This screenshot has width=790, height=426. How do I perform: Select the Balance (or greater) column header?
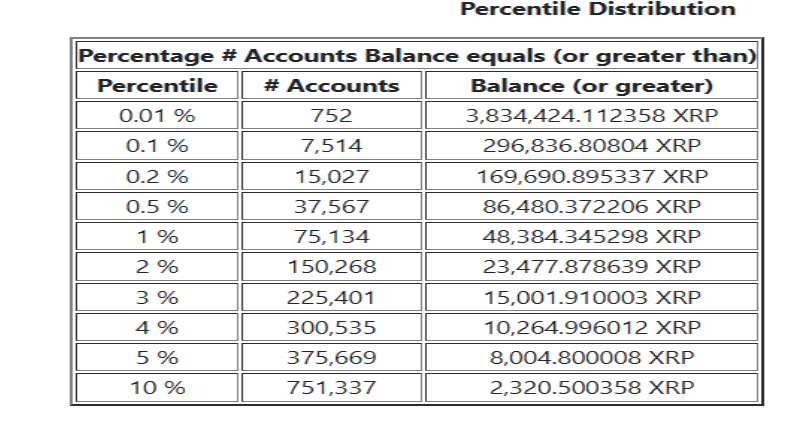pos(590,85)
